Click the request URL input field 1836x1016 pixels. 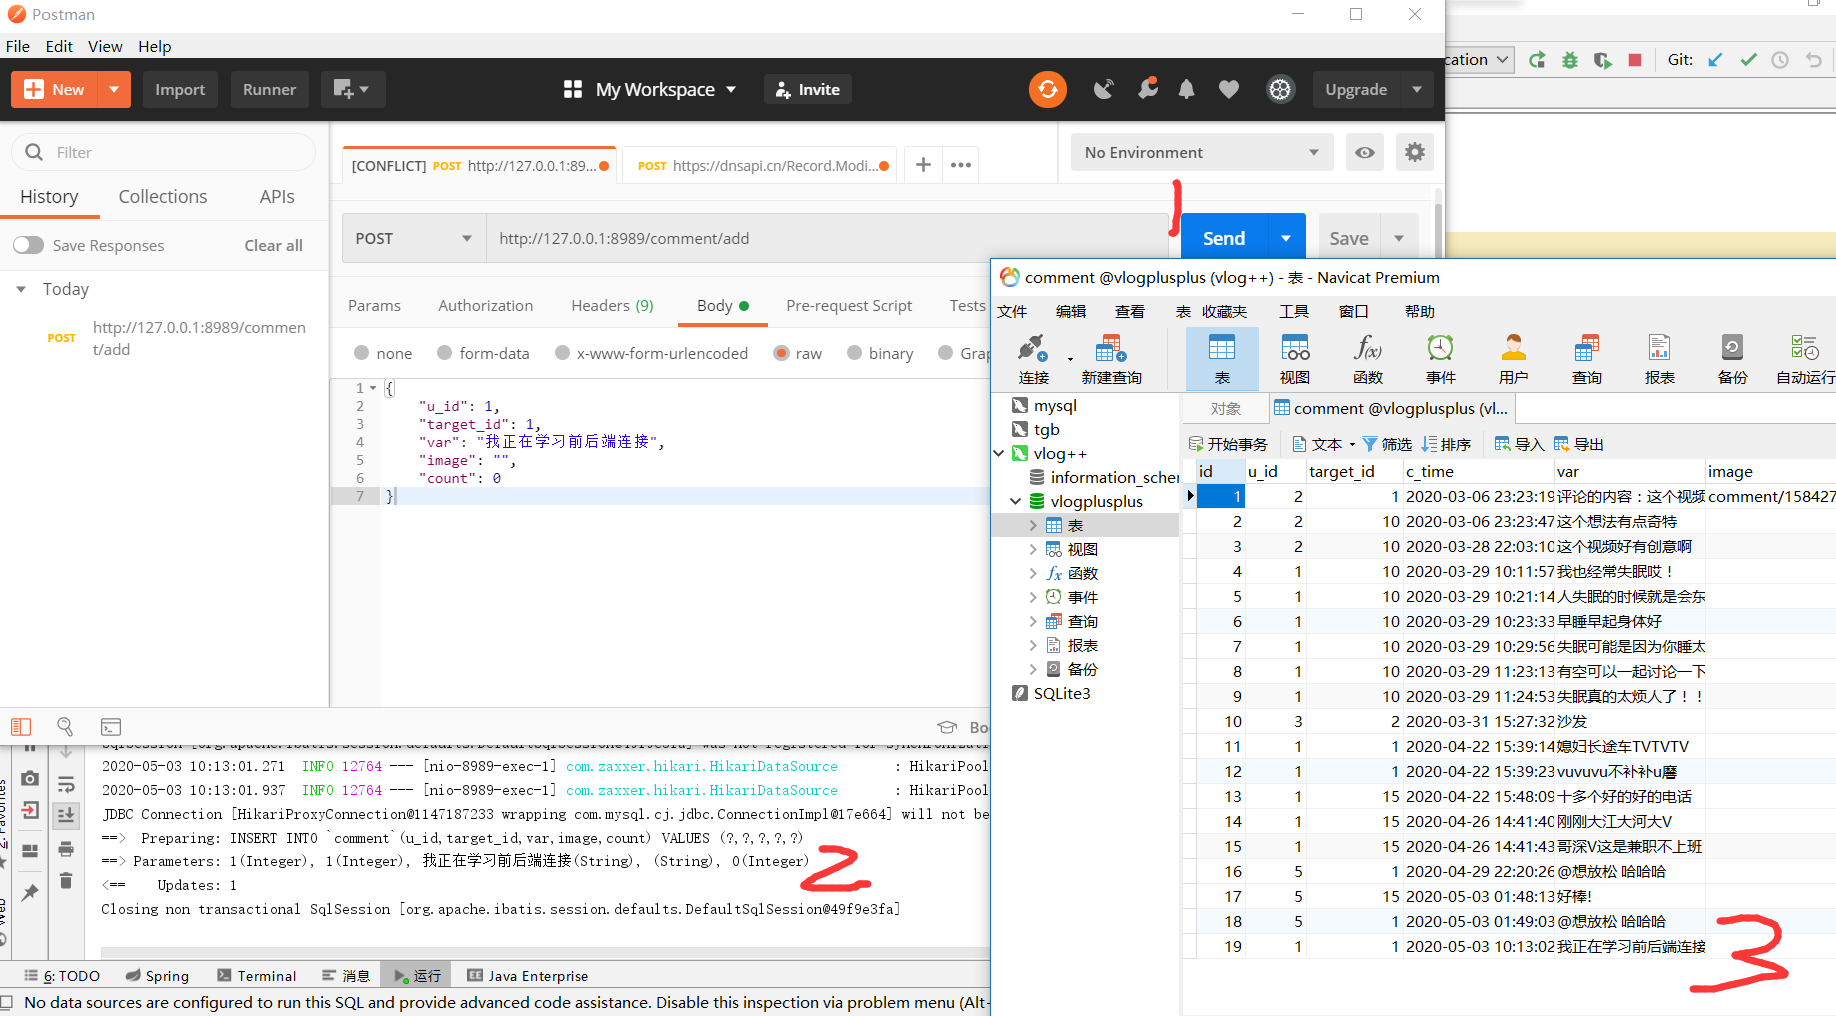point(827,238)
